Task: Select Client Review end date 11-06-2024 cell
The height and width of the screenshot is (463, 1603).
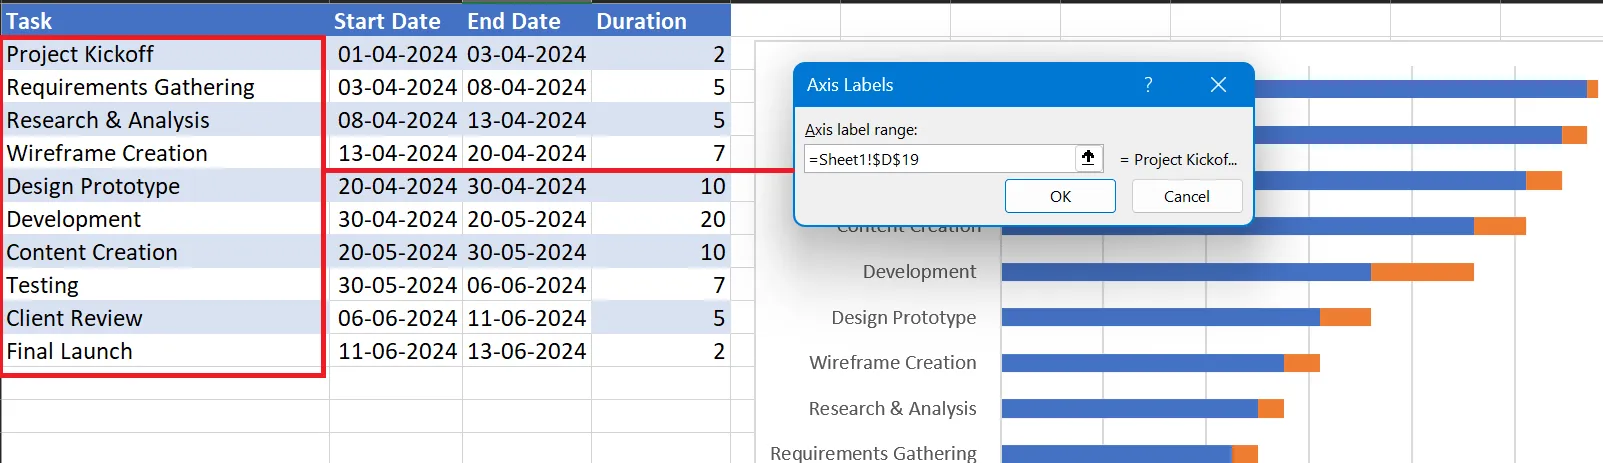Action: click(527, 318)
